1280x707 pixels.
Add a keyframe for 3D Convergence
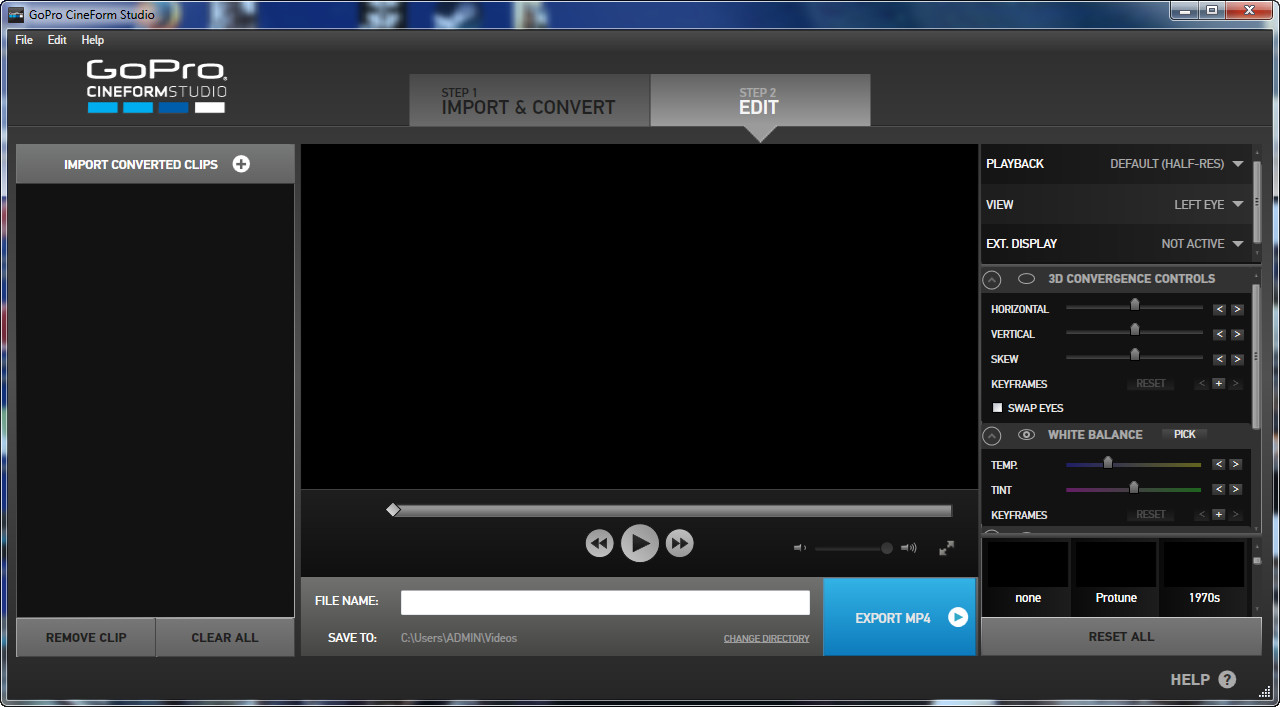1219,384
